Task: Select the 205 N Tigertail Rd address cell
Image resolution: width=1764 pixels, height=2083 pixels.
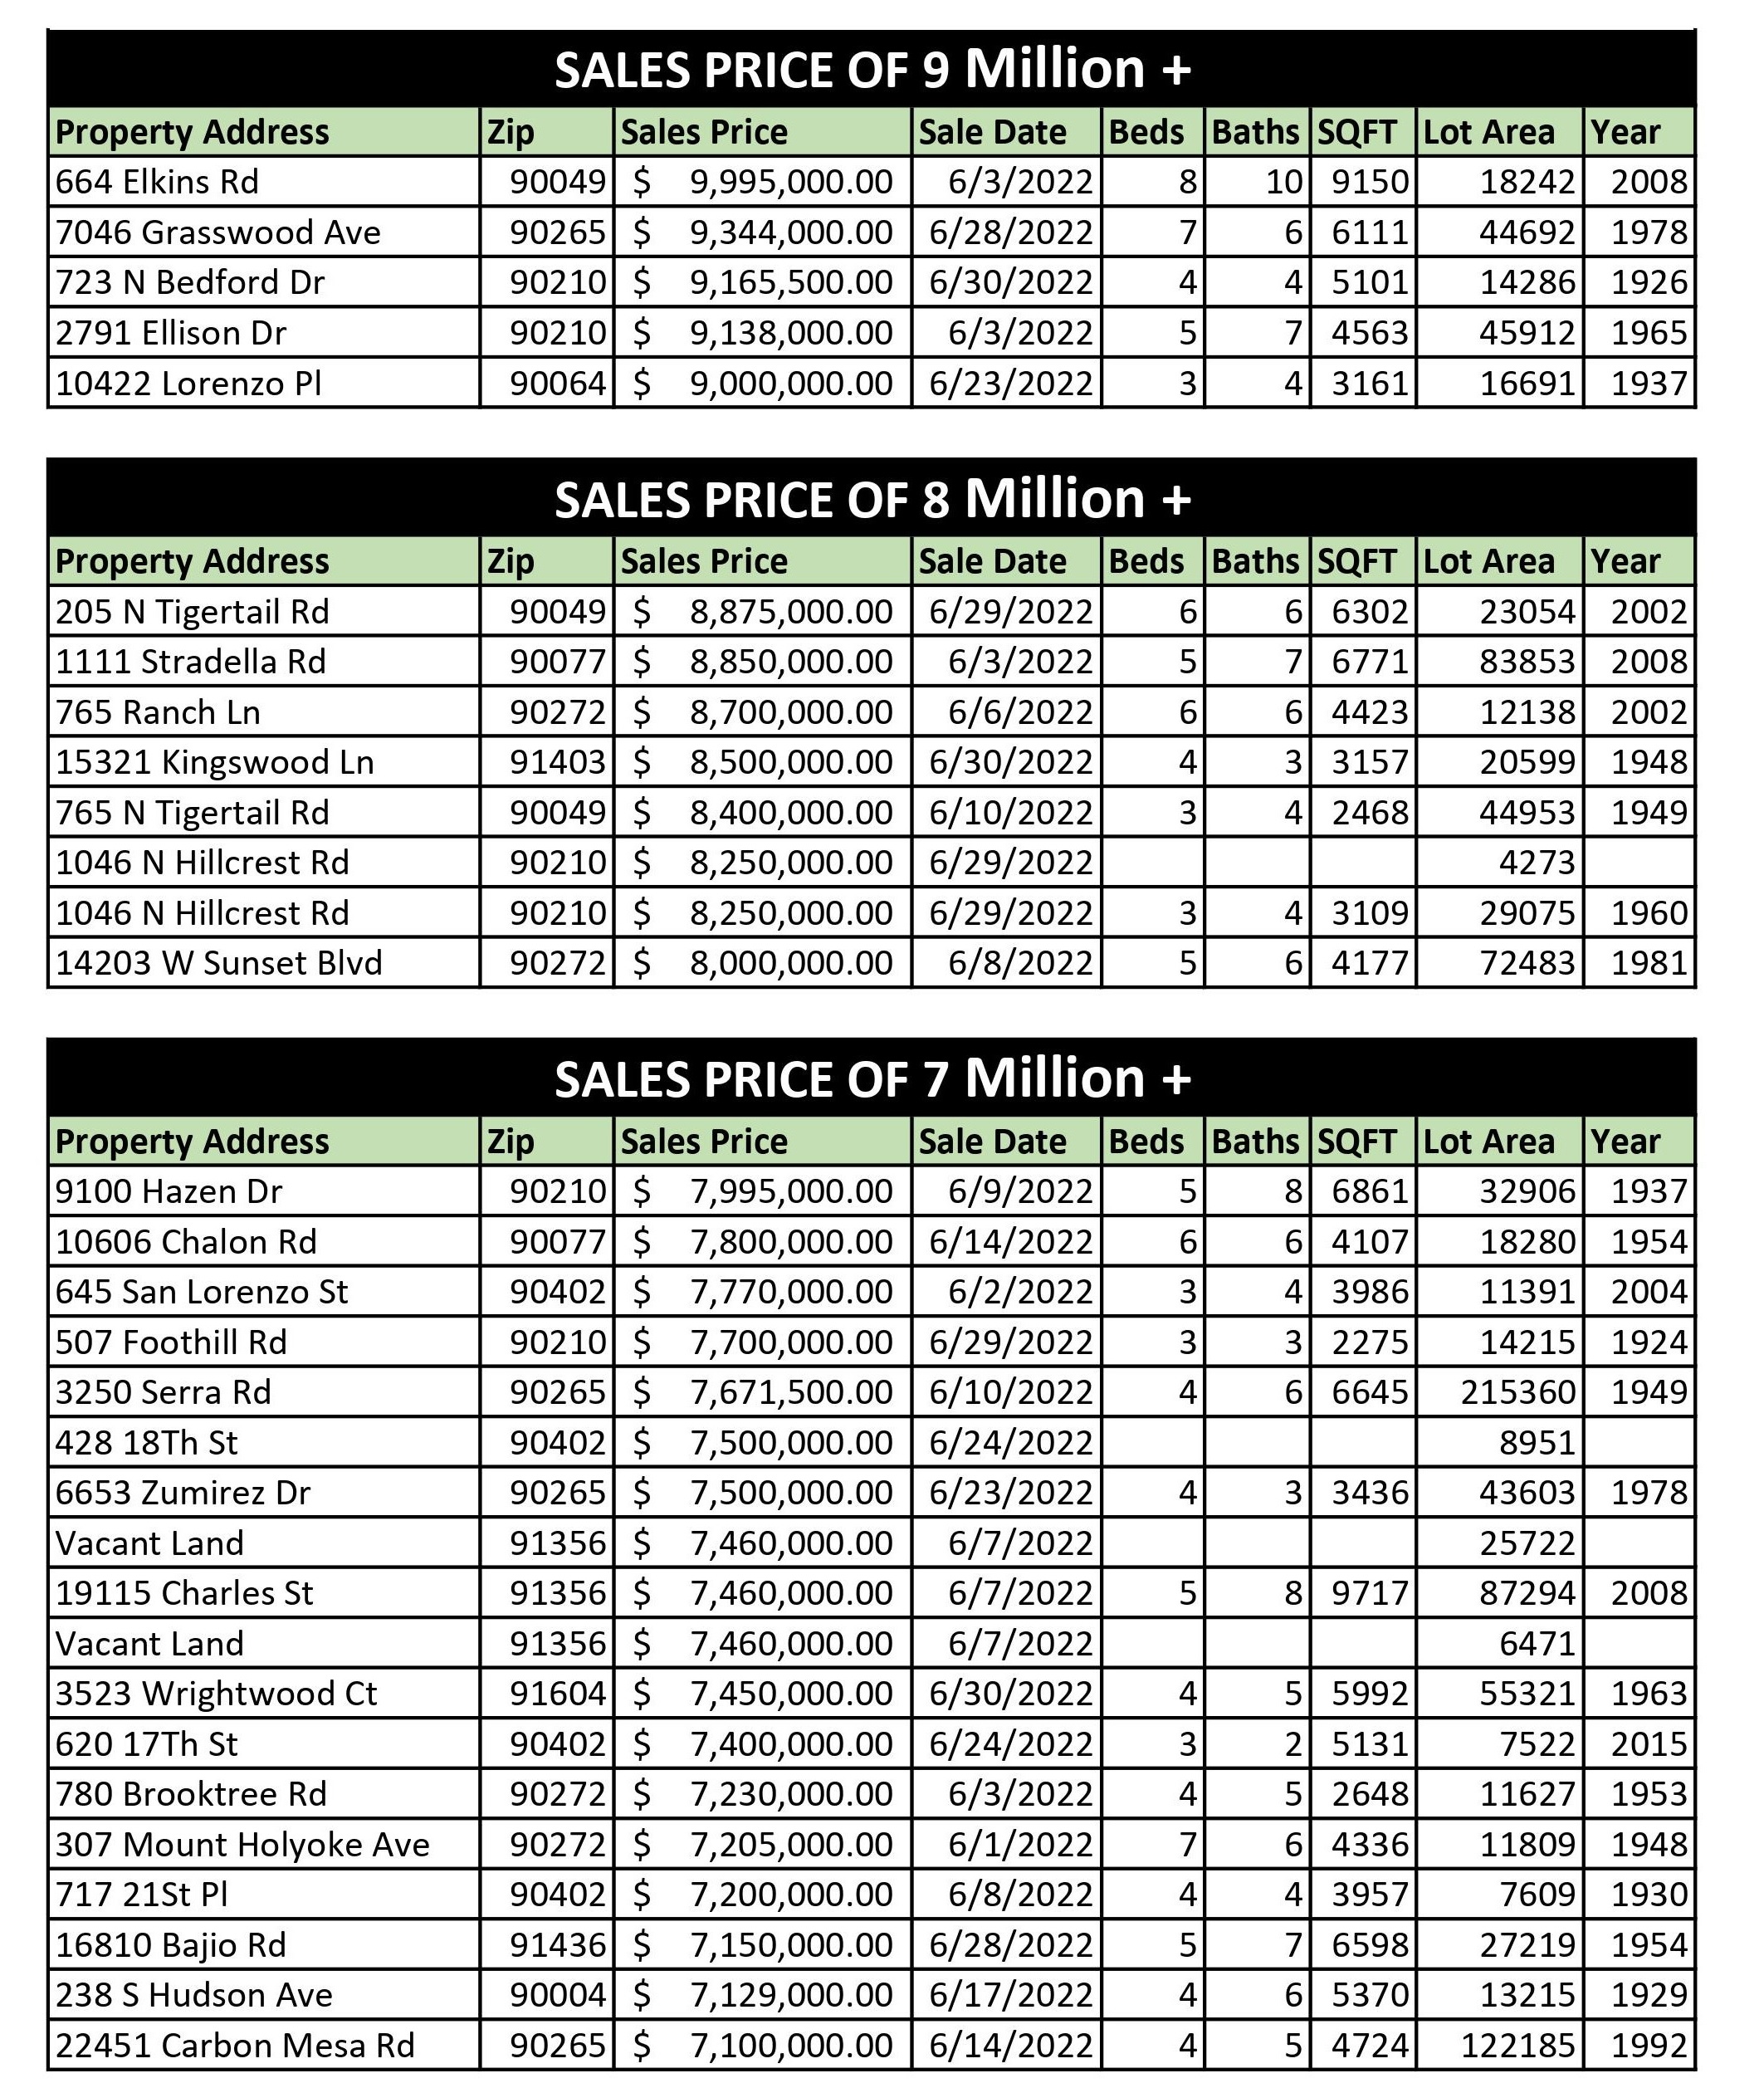Action: point(192,611)
